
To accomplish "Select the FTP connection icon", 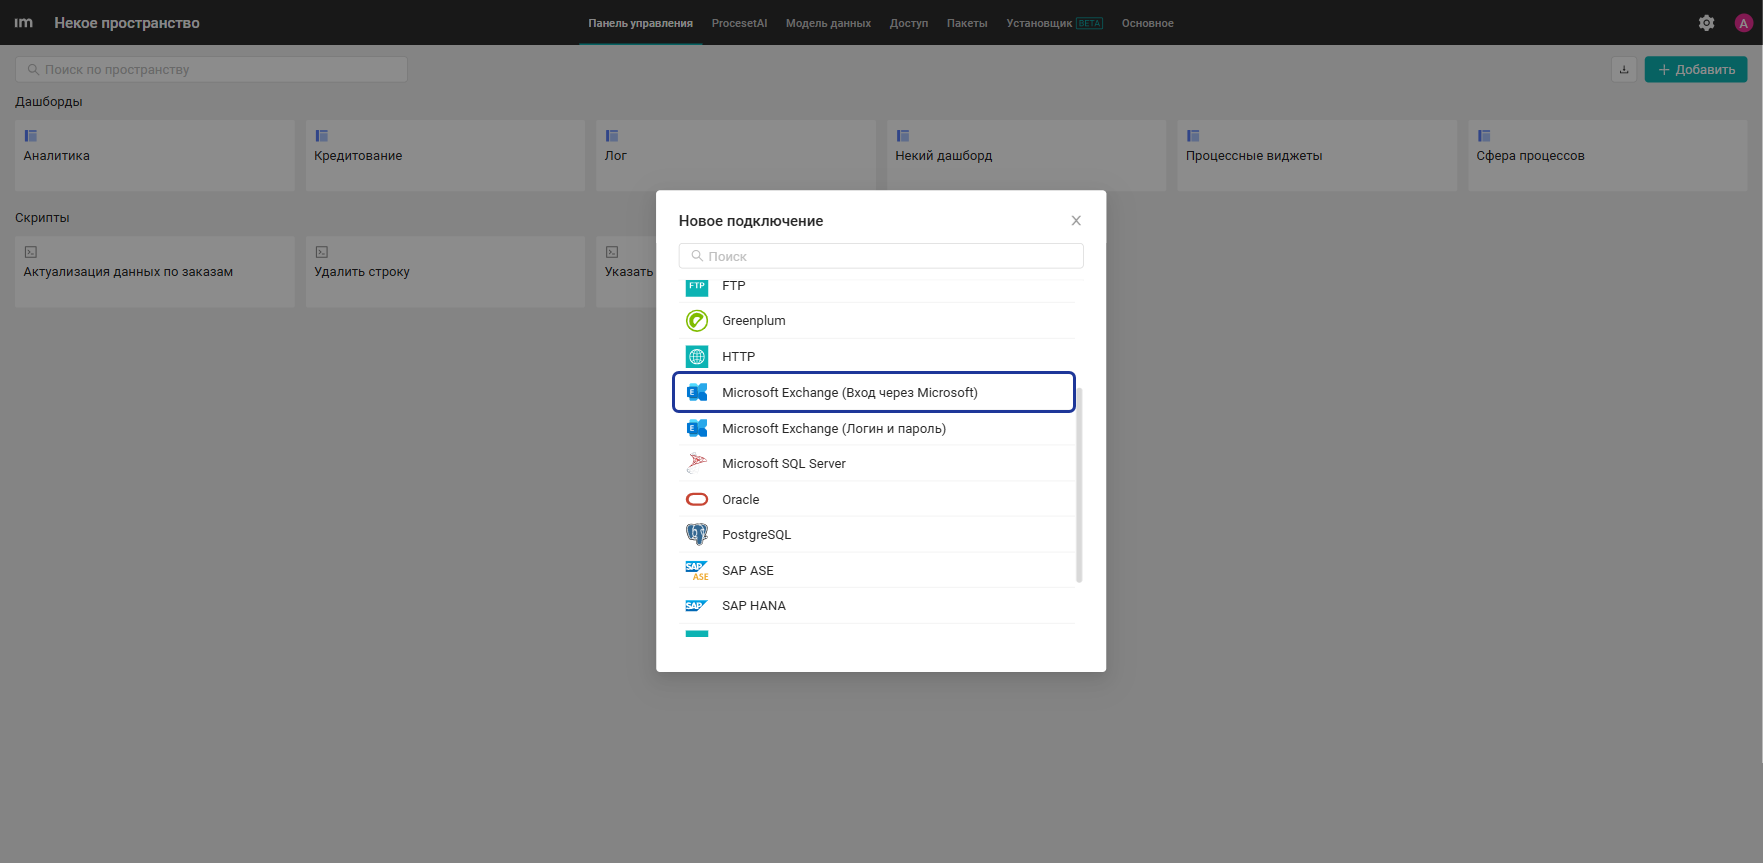I will 697,288.
